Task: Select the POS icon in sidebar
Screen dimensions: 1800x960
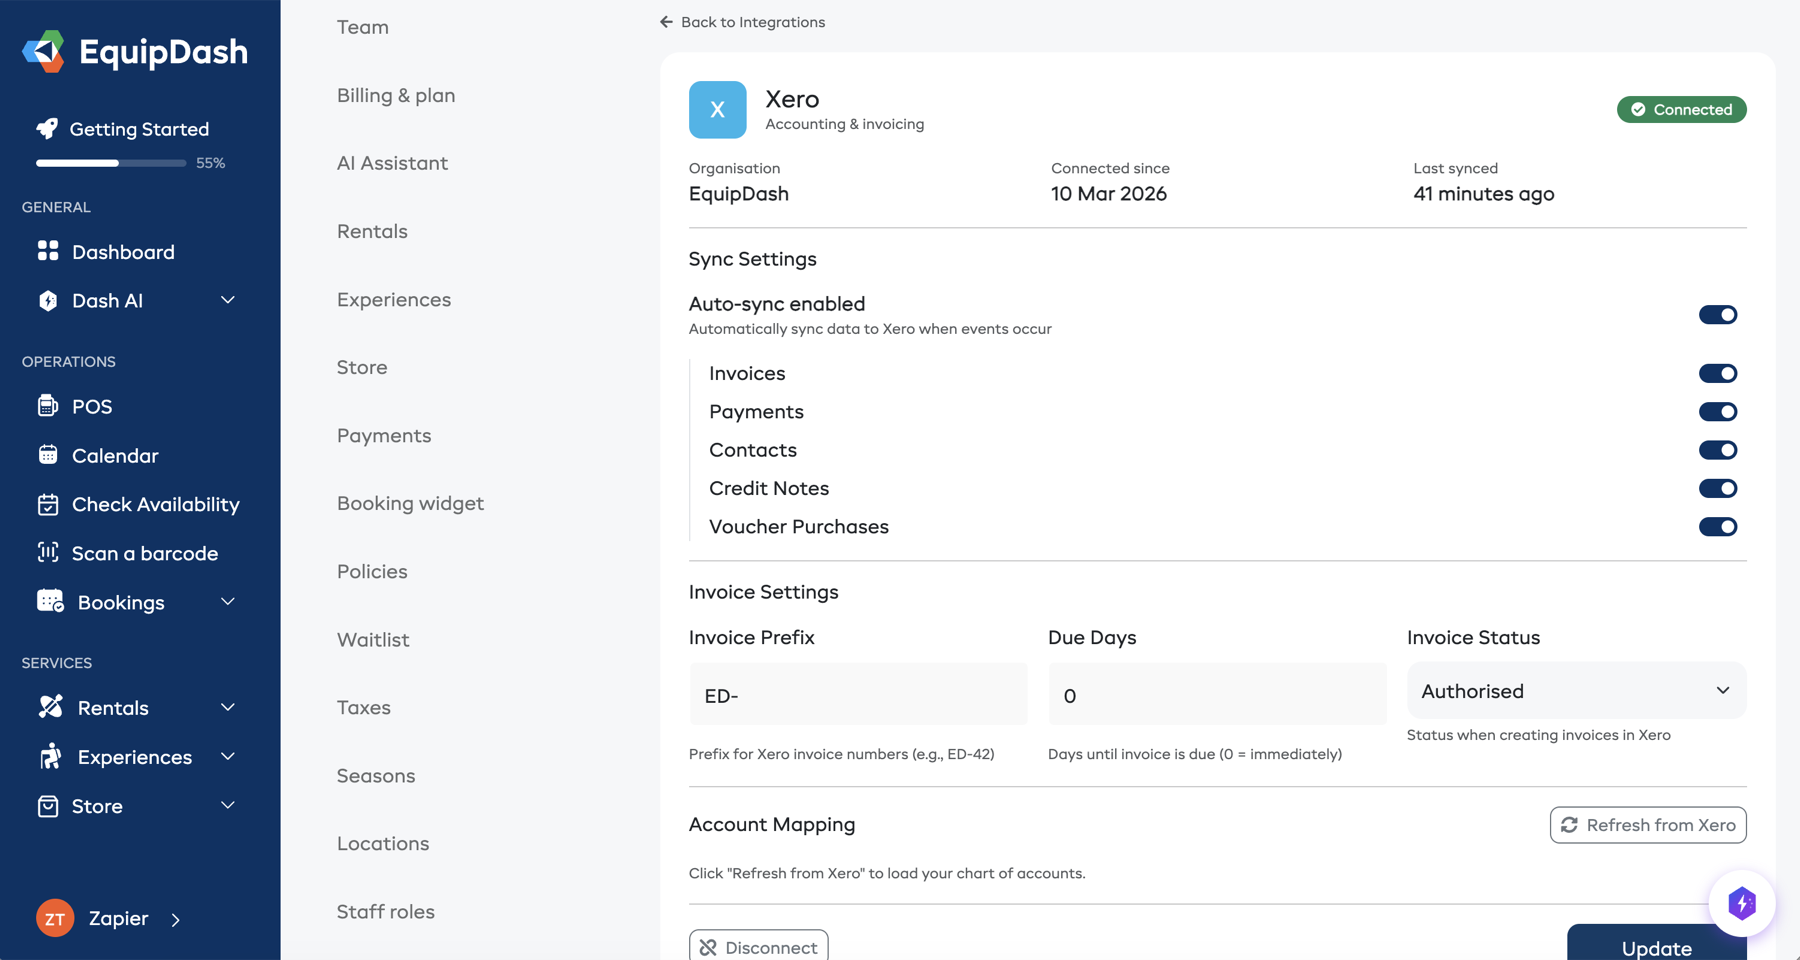Action: [x=48, y=406]
